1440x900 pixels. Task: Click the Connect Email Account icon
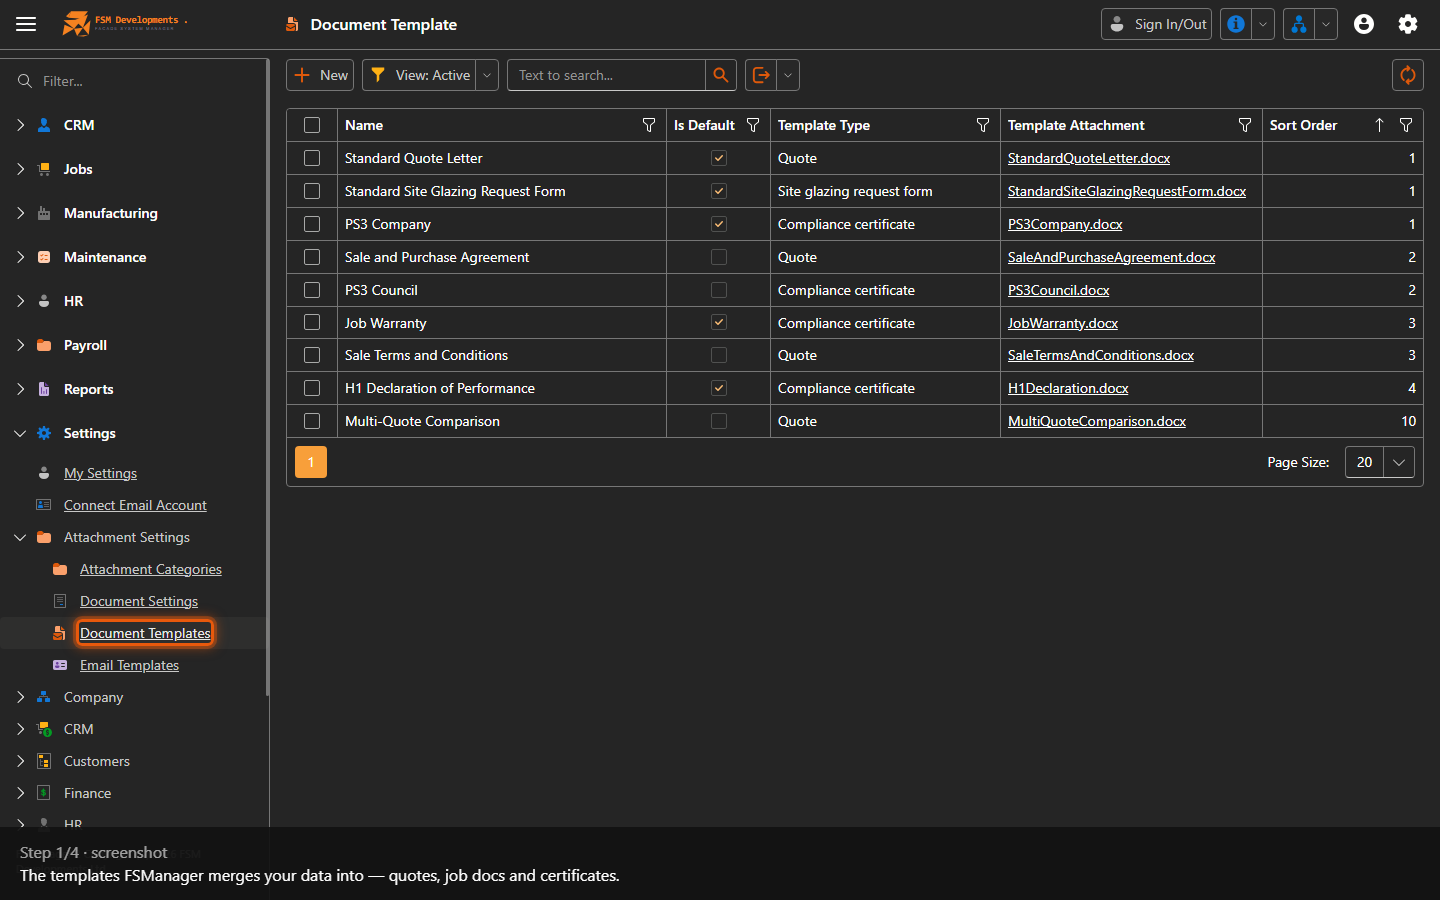point(44,505)
